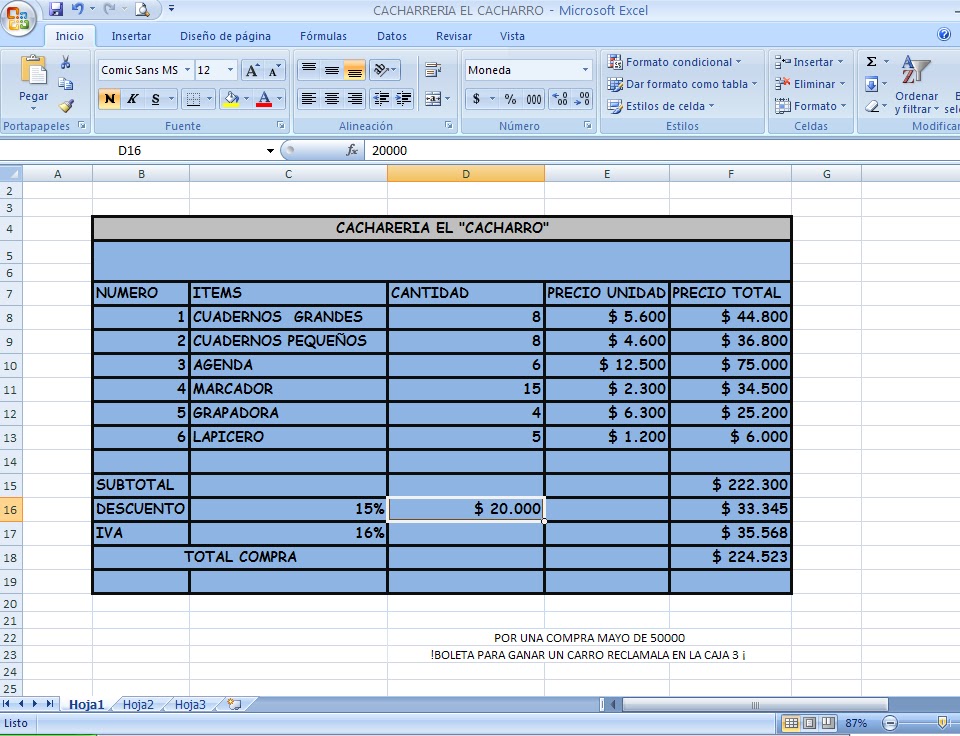This screenshot has height=736, width=960.
Task: Expand the Name Box dropdown arrow
Action: point(270,151)
